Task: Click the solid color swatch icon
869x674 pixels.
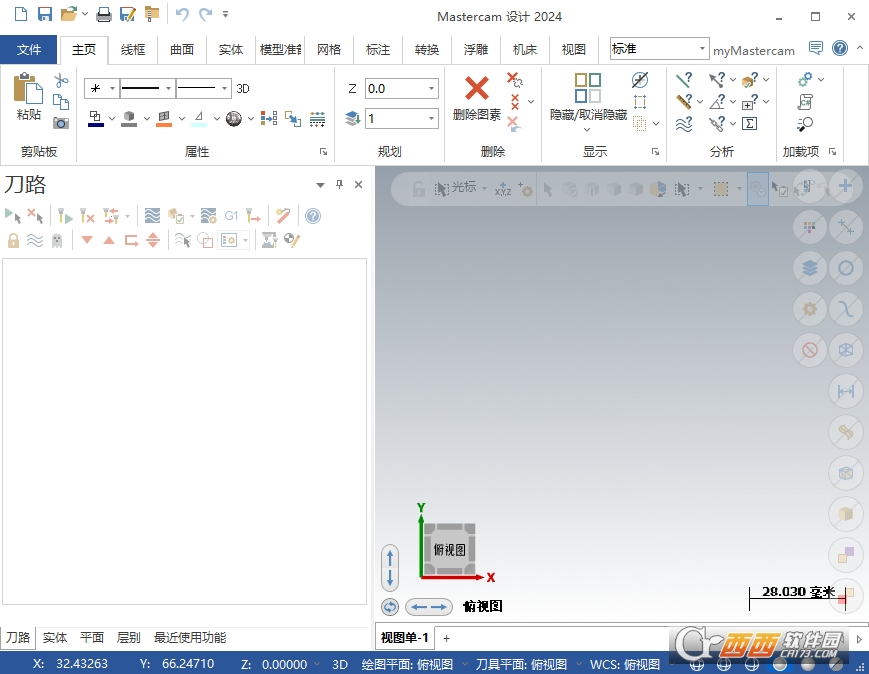Action: coord(129,118)
